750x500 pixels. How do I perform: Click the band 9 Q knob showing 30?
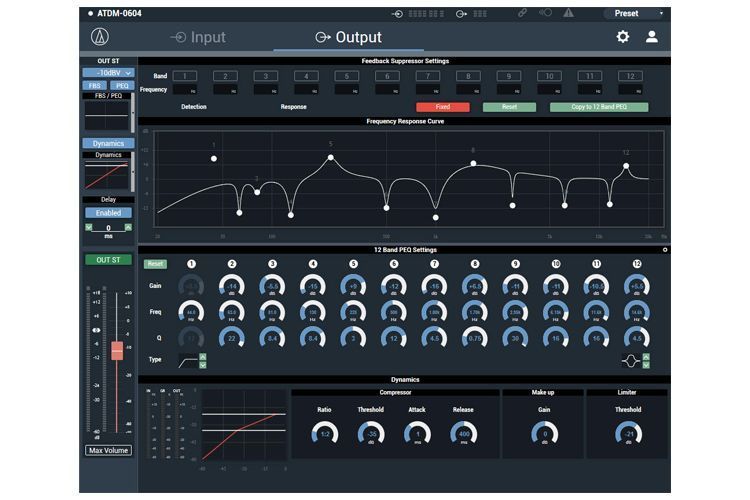515,338
